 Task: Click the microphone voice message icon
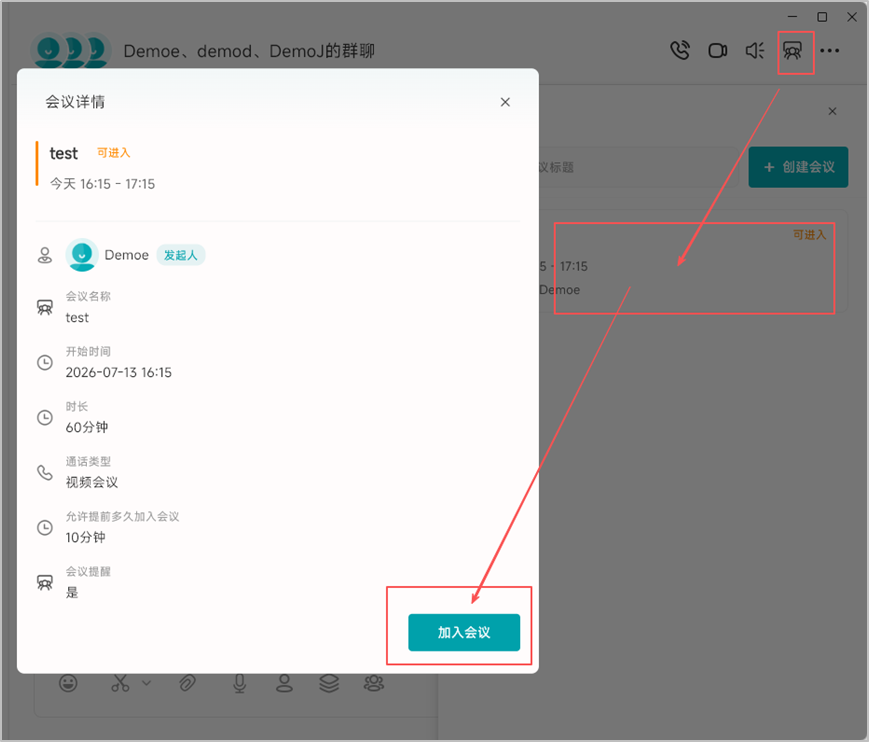click(239, 683)
